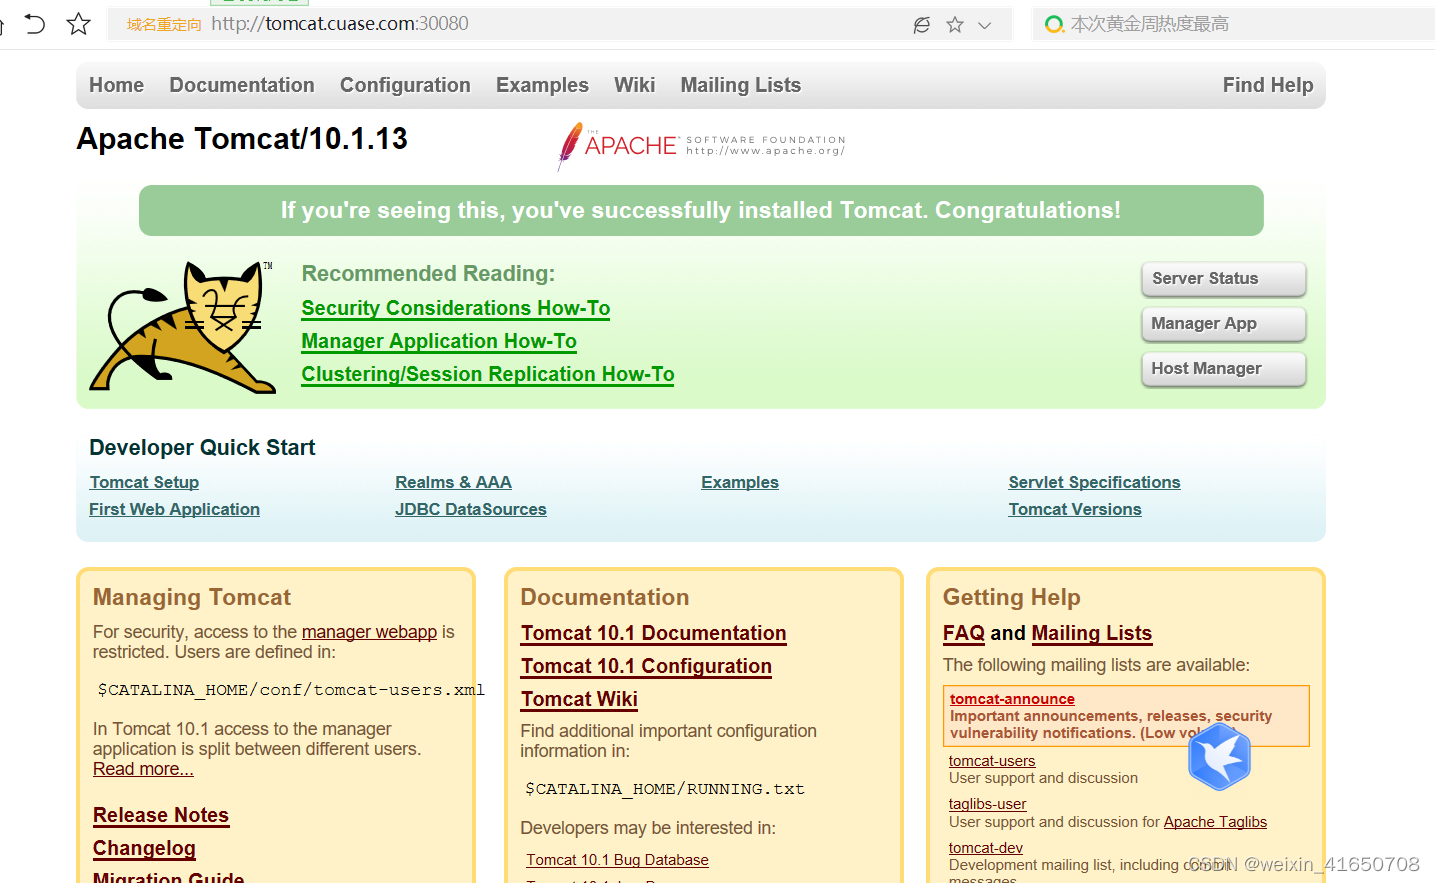Expand the address bar dropdown chevron
Image resolution: width=1435 pixels, height=883 pixels.
[985, 25]
